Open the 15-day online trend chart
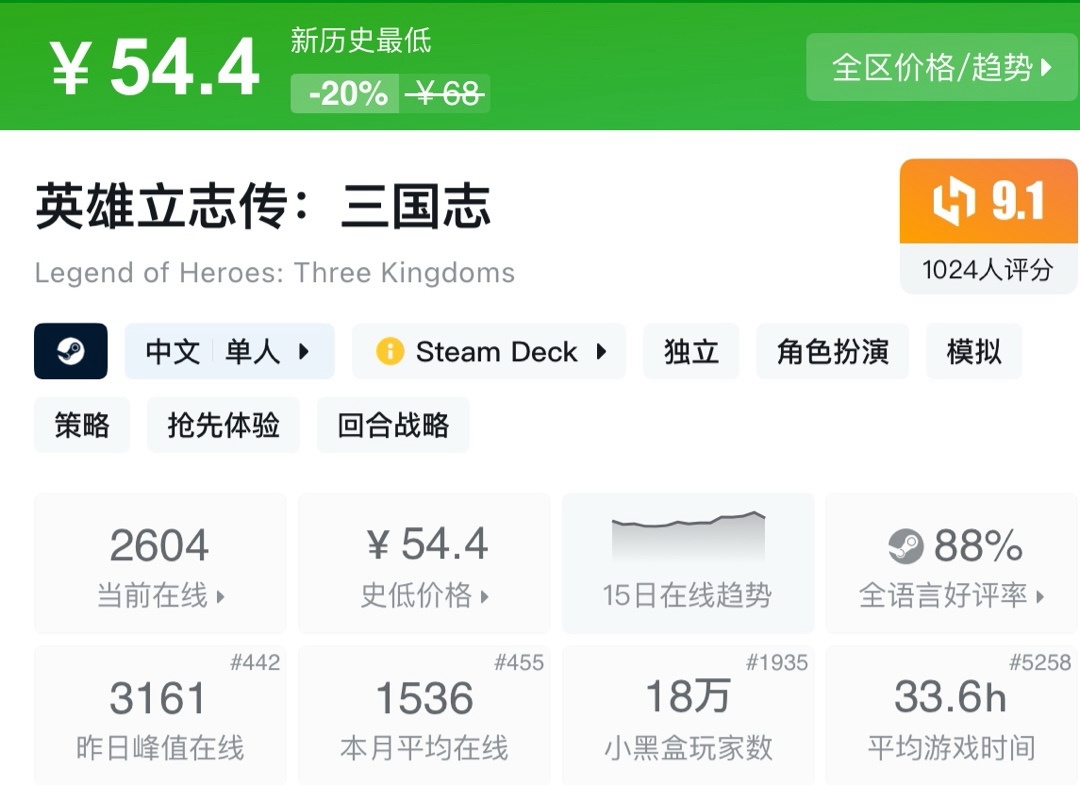This screenshot has width=1080, height=785. coord(687,563)
